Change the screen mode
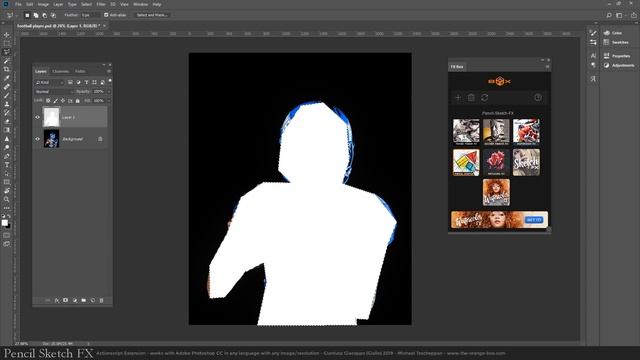Viewport: 640px width, 360px height. (x=7, y=244)
